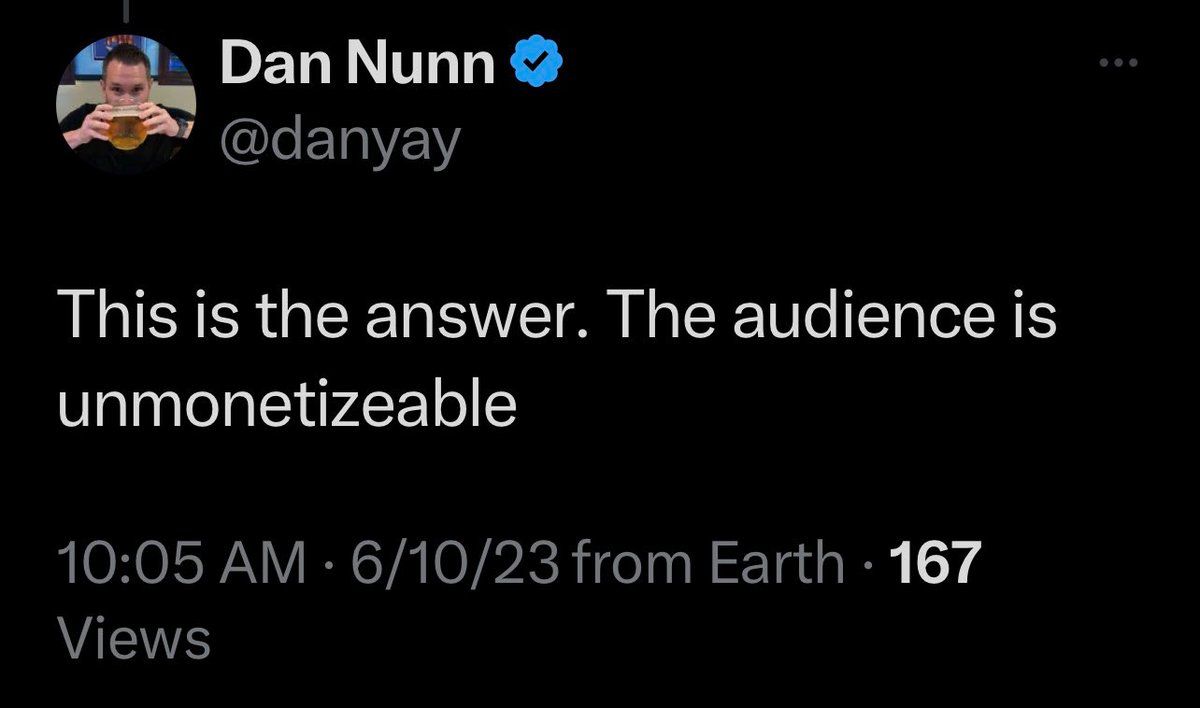Open the Views analytics label

click(x=134, y=637)
